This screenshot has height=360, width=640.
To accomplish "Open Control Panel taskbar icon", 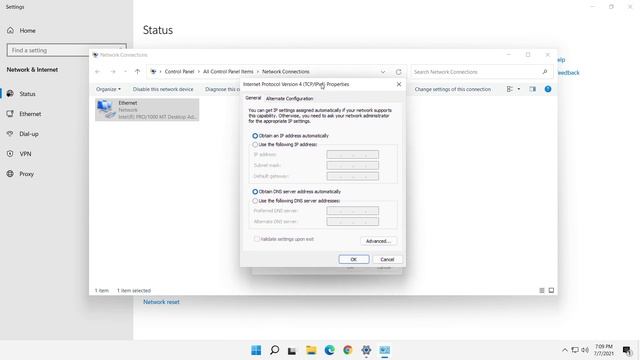I will pos(384,350).
